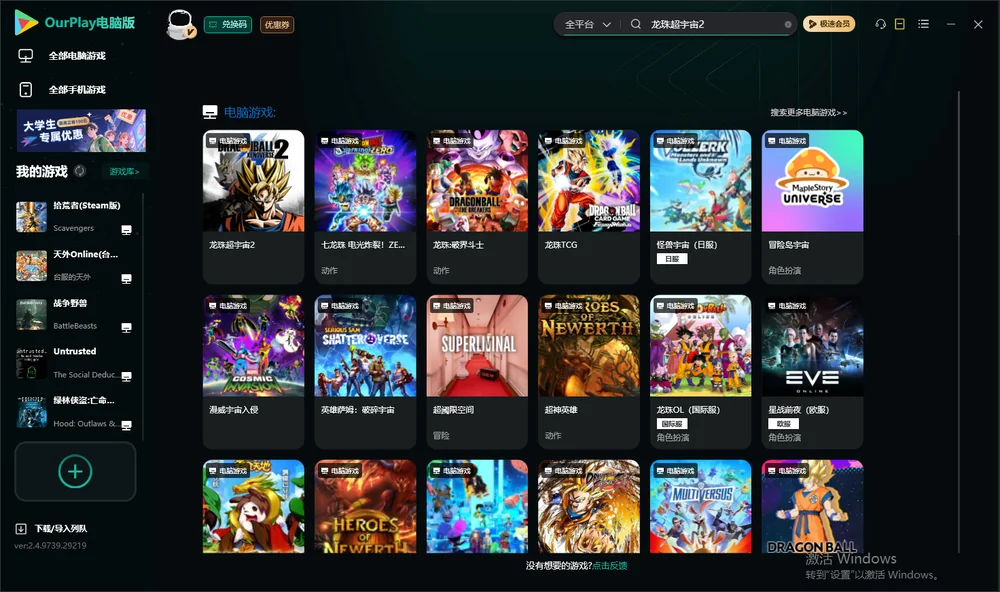Viewport: 1000px width, 592px height.
Task: Click the monitor icon for 全部电脑游戏
Action: tap(26, 56)
